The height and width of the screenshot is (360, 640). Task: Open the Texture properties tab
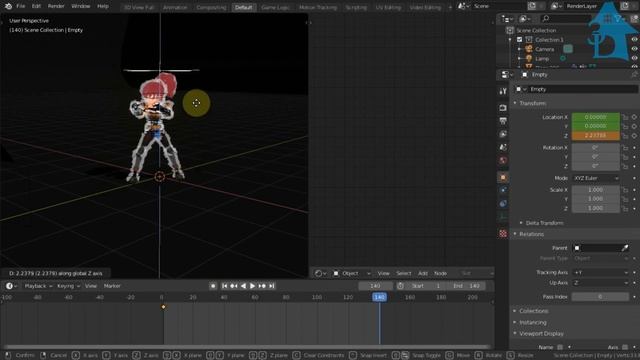tap(503, 233)
